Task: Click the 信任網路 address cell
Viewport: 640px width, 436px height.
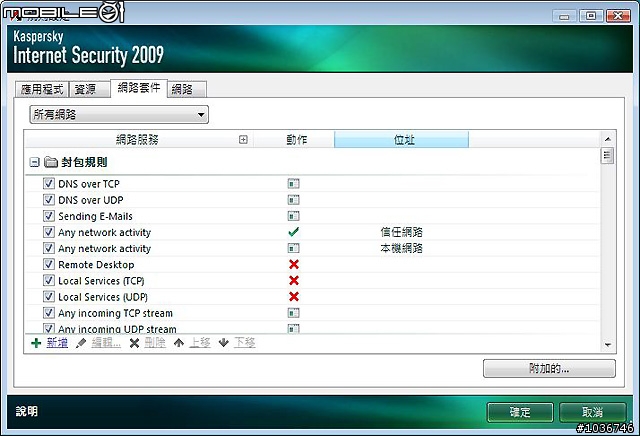Action: click(x=402, y=232)
